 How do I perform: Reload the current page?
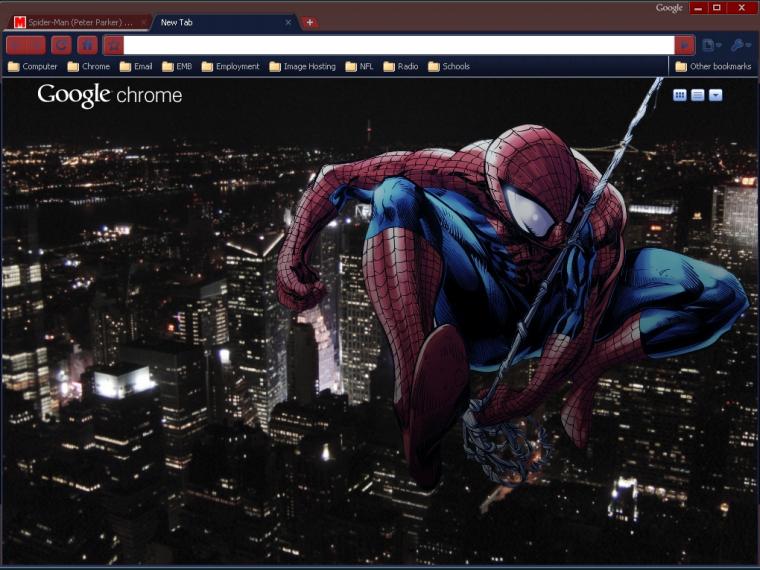(62, 46)
